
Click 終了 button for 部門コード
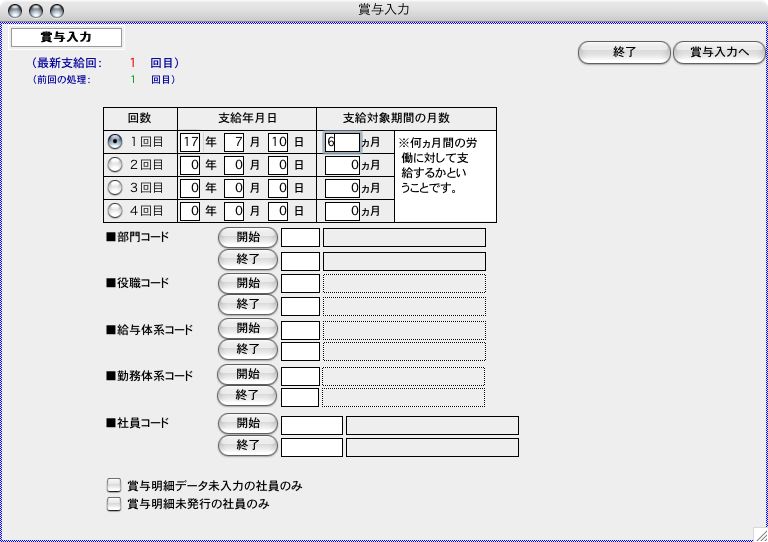tap(247, 260)
